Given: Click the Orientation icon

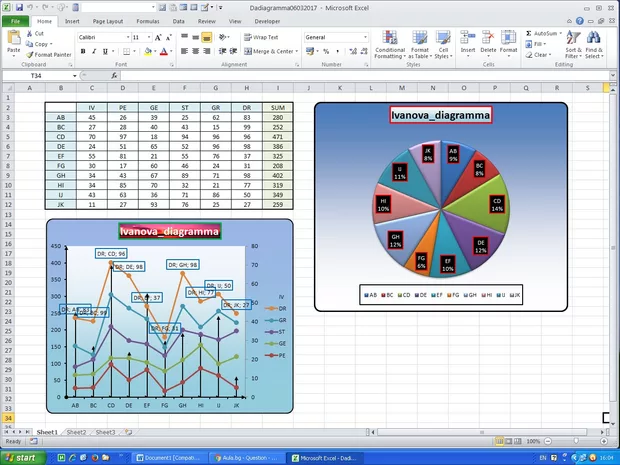Looking at the screenshot, I should pos(223,38).
